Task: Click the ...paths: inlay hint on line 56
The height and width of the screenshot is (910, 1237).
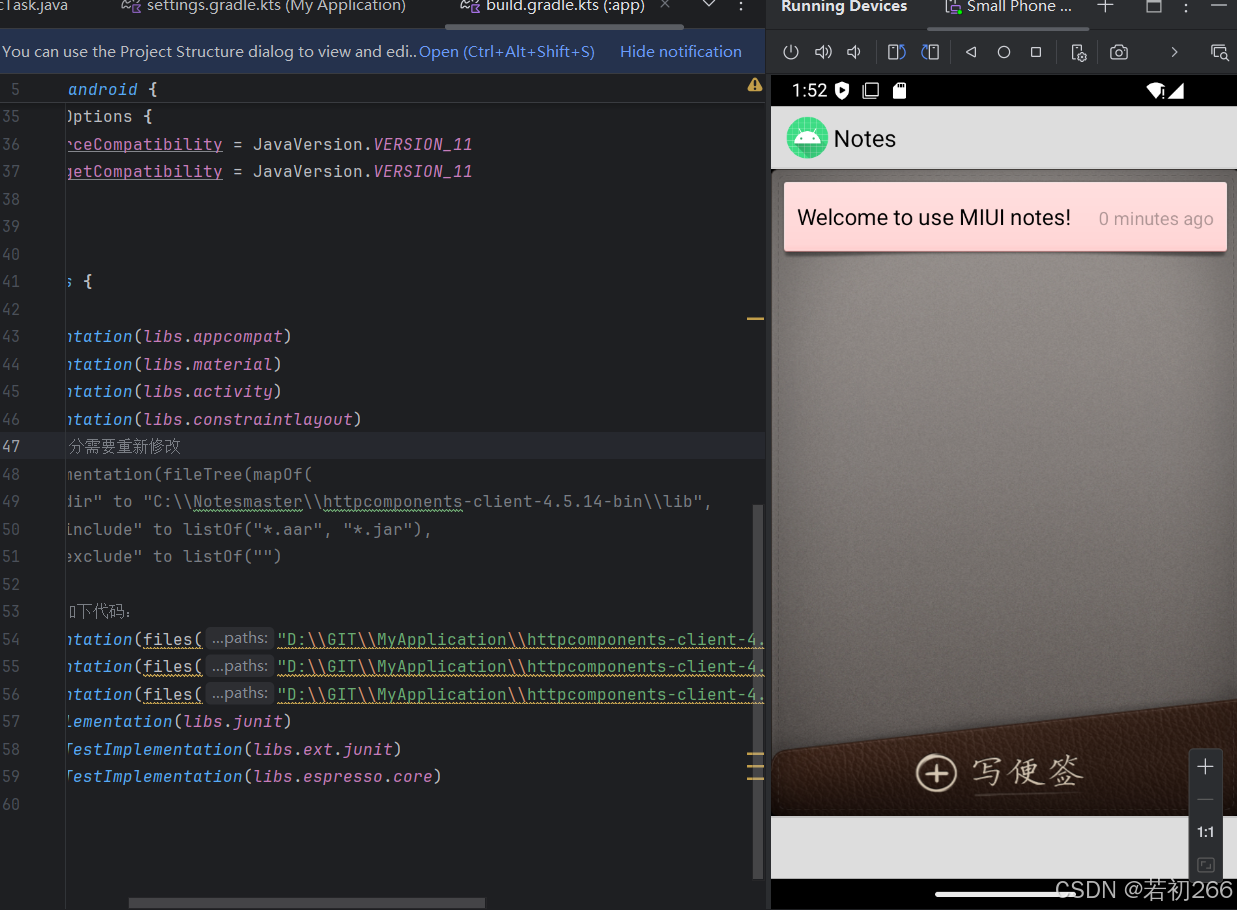Action: coord(240,694)
